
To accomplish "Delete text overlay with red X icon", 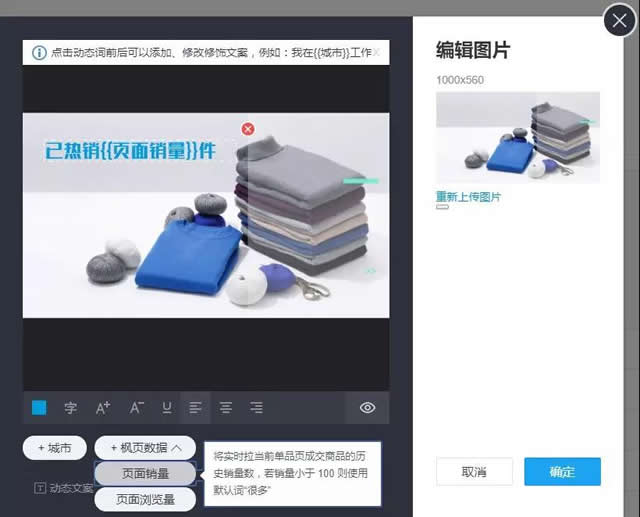I will click(248, 129).
